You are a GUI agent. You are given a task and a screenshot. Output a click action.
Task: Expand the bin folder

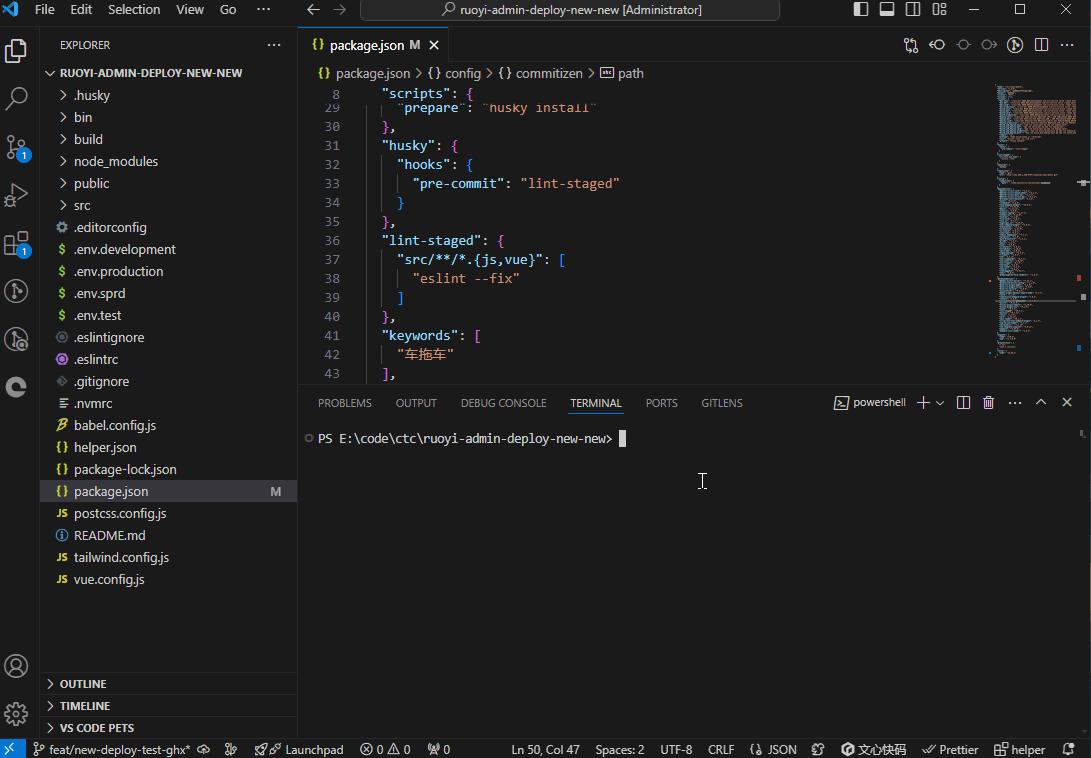click(169, 118)
